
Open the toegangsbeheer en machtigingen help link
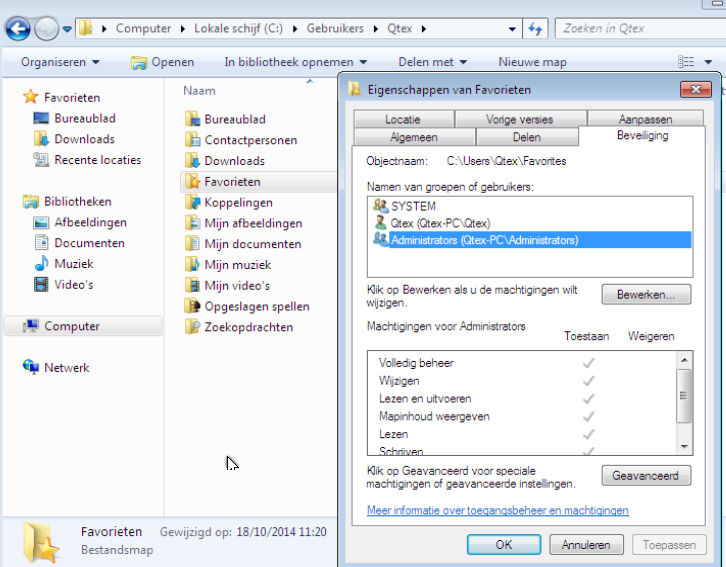point(497,510)
